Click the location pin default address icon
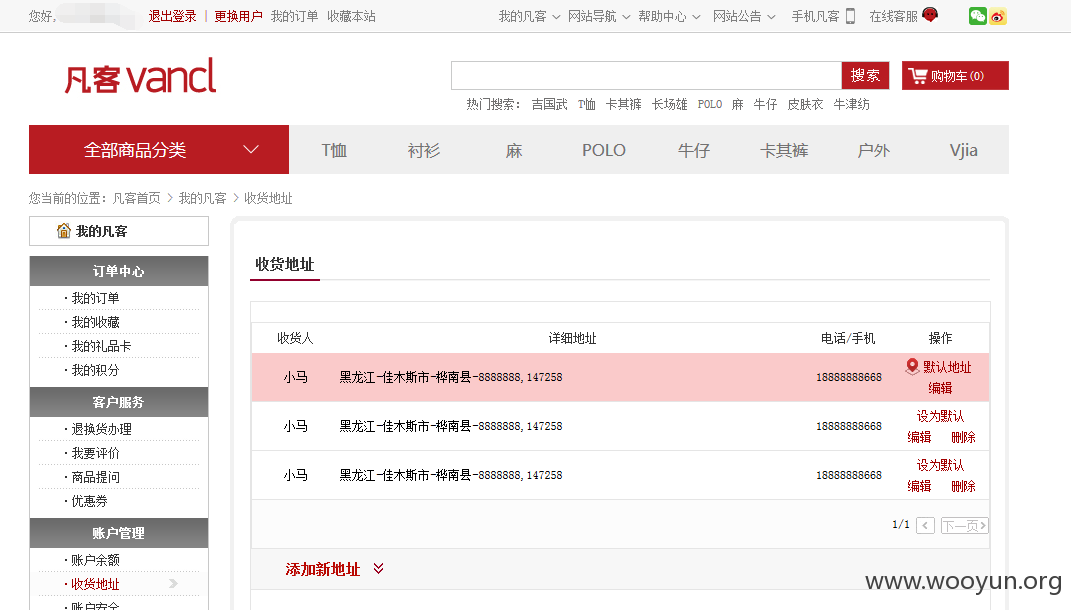The height and width of the screenshot is (610, 1071). click(912, 367)
